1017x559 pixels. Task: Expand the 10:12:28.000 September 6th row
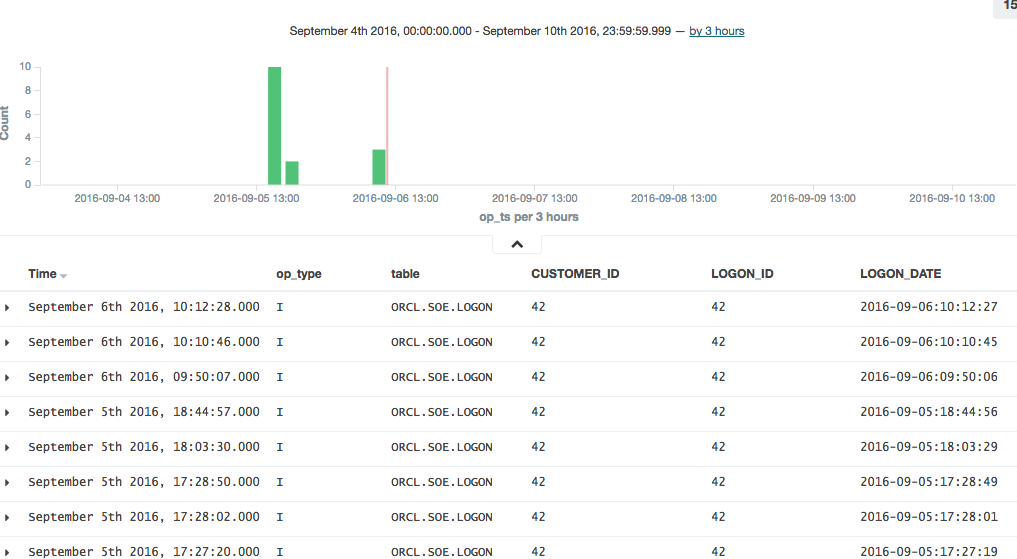[8, 308]
